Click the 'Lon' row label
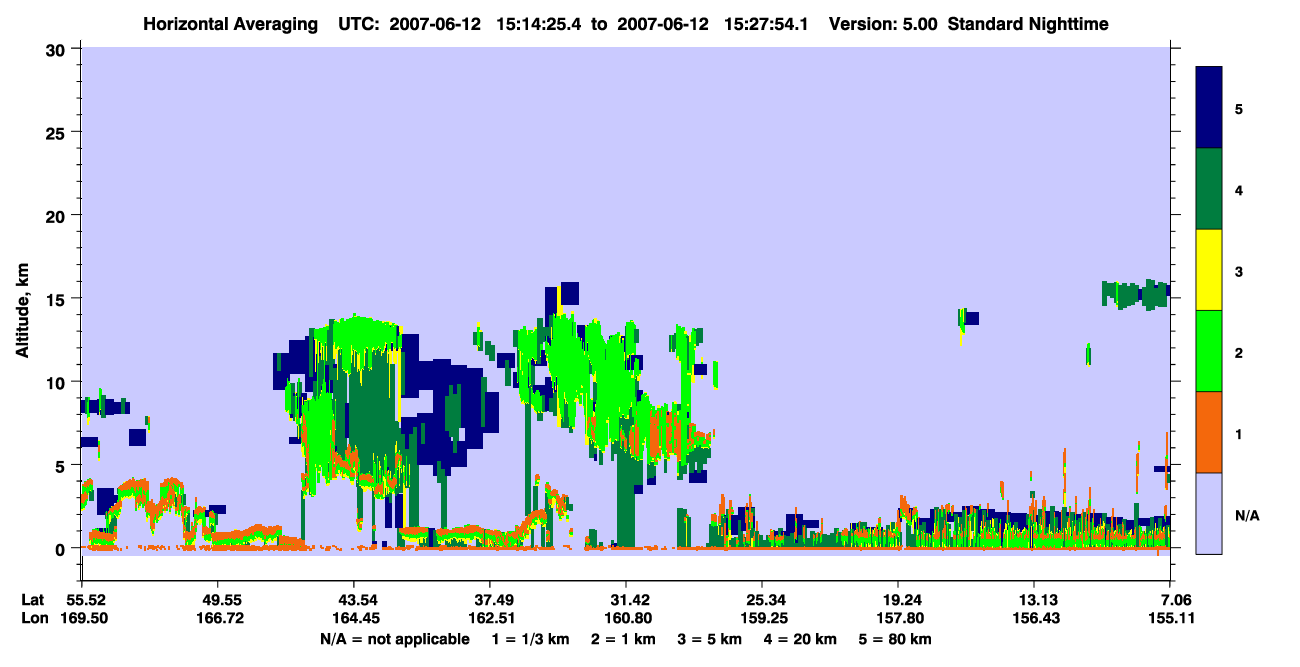This screenshot has height=667, width=1300. click(34, 619)
